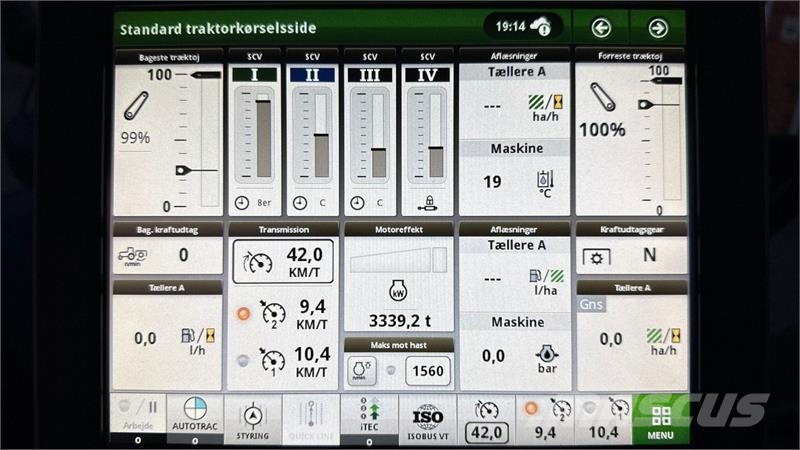Tap the PTO gear icon in Kraftudtagsgear
This screenshot has width=800, height=450.
click(596, 257)
